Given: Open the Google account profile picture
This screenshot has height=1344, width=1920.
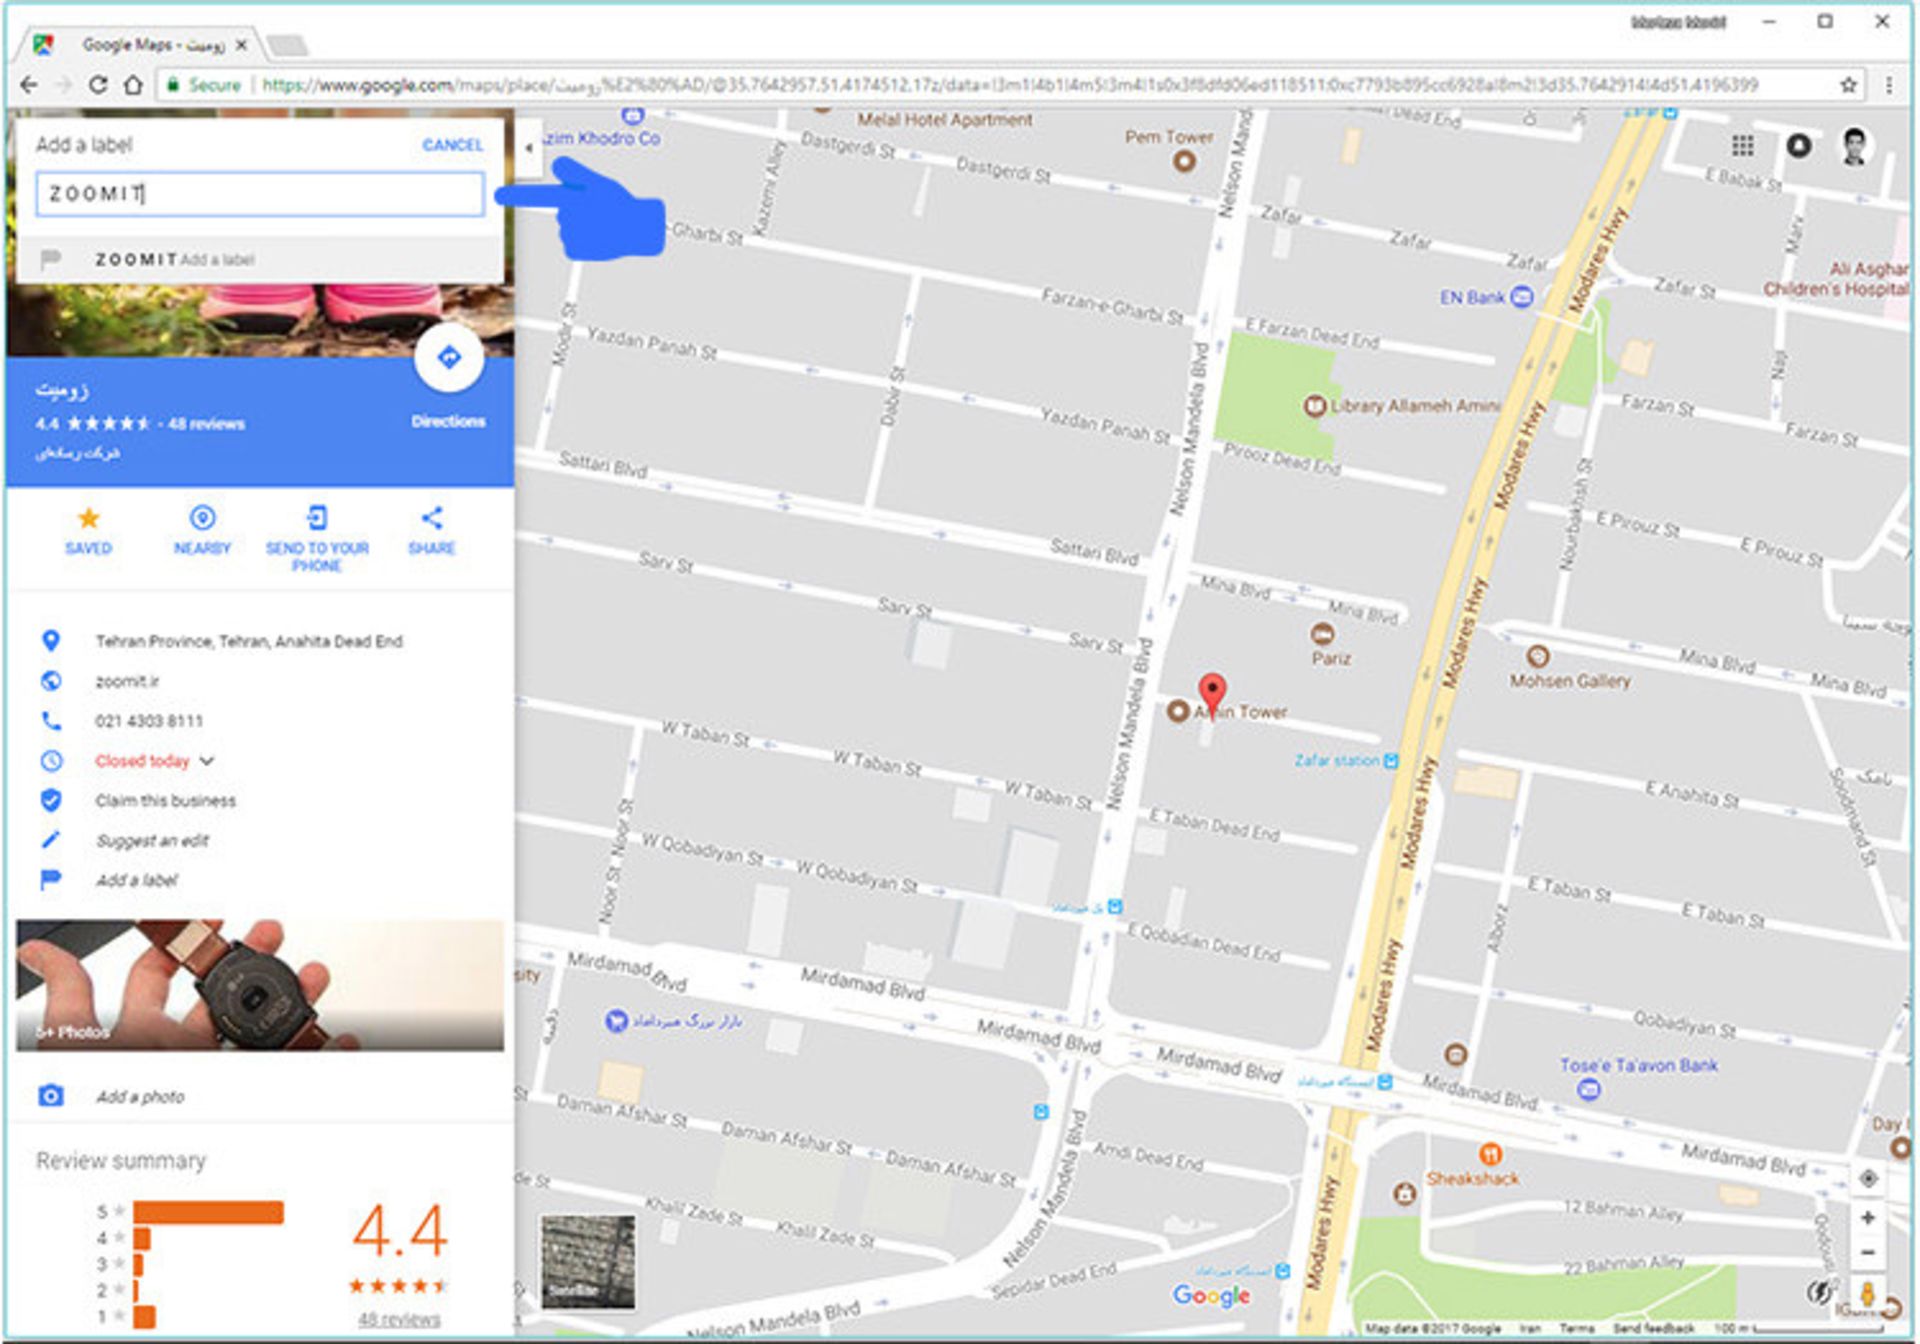Looking at the screenshot, I should pos(1855,146).
